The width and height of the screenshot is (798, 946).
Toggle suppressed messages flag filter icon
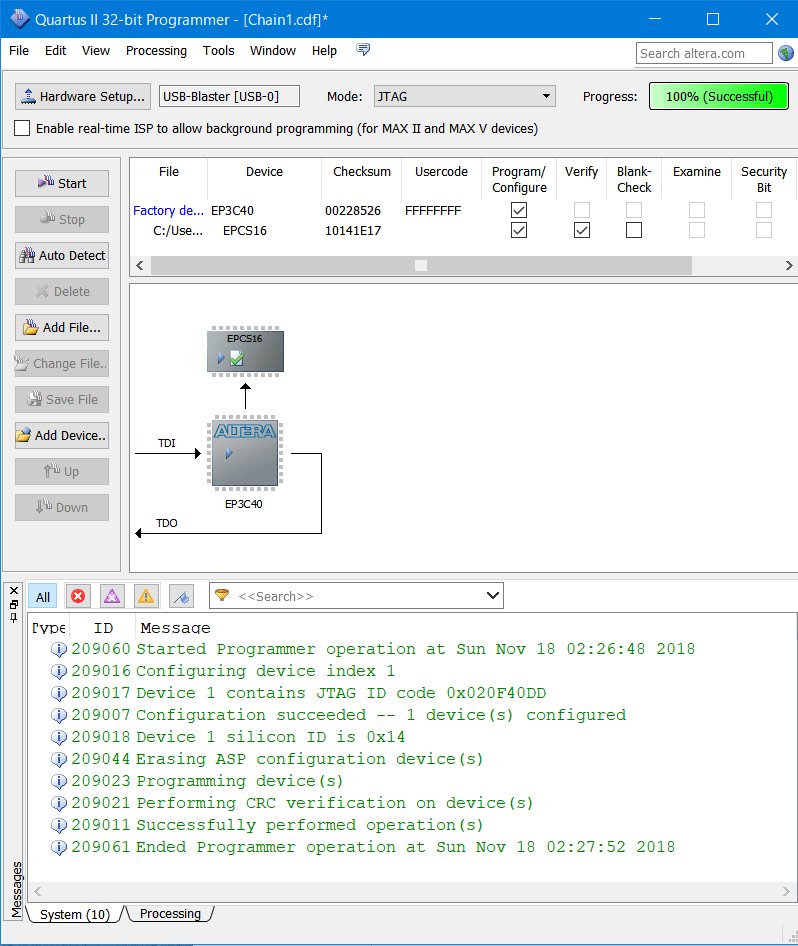[x=181, y=596]
